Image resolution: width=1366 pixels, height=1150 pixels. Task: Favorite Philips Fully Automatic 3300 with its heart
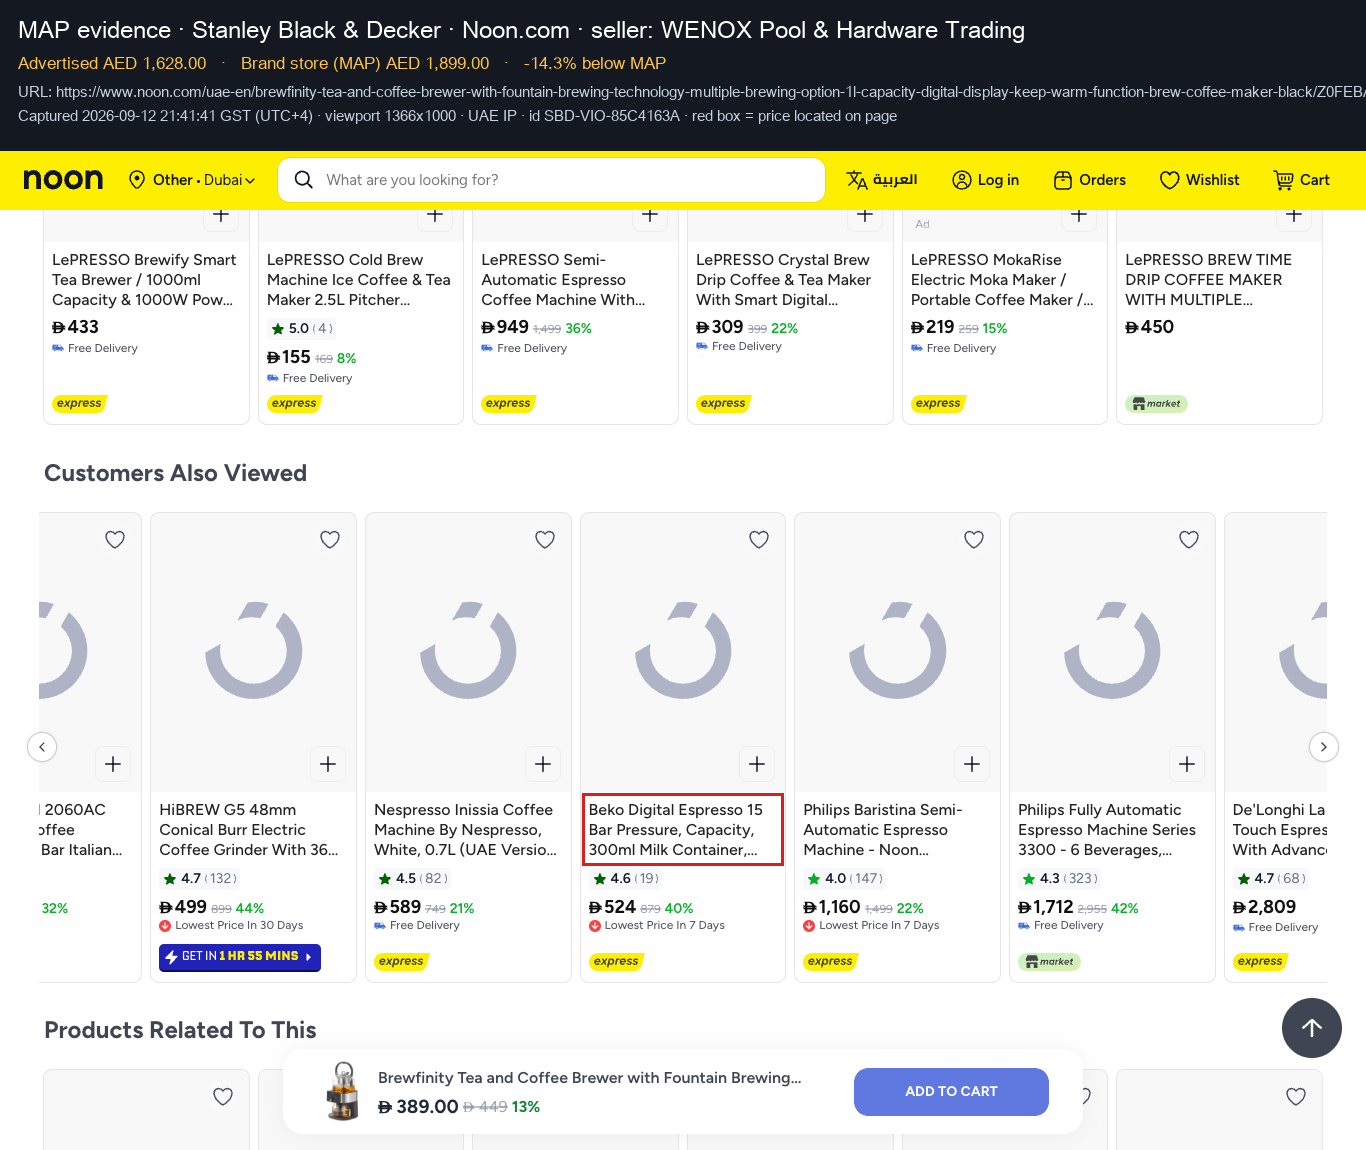click(1189, 540)
